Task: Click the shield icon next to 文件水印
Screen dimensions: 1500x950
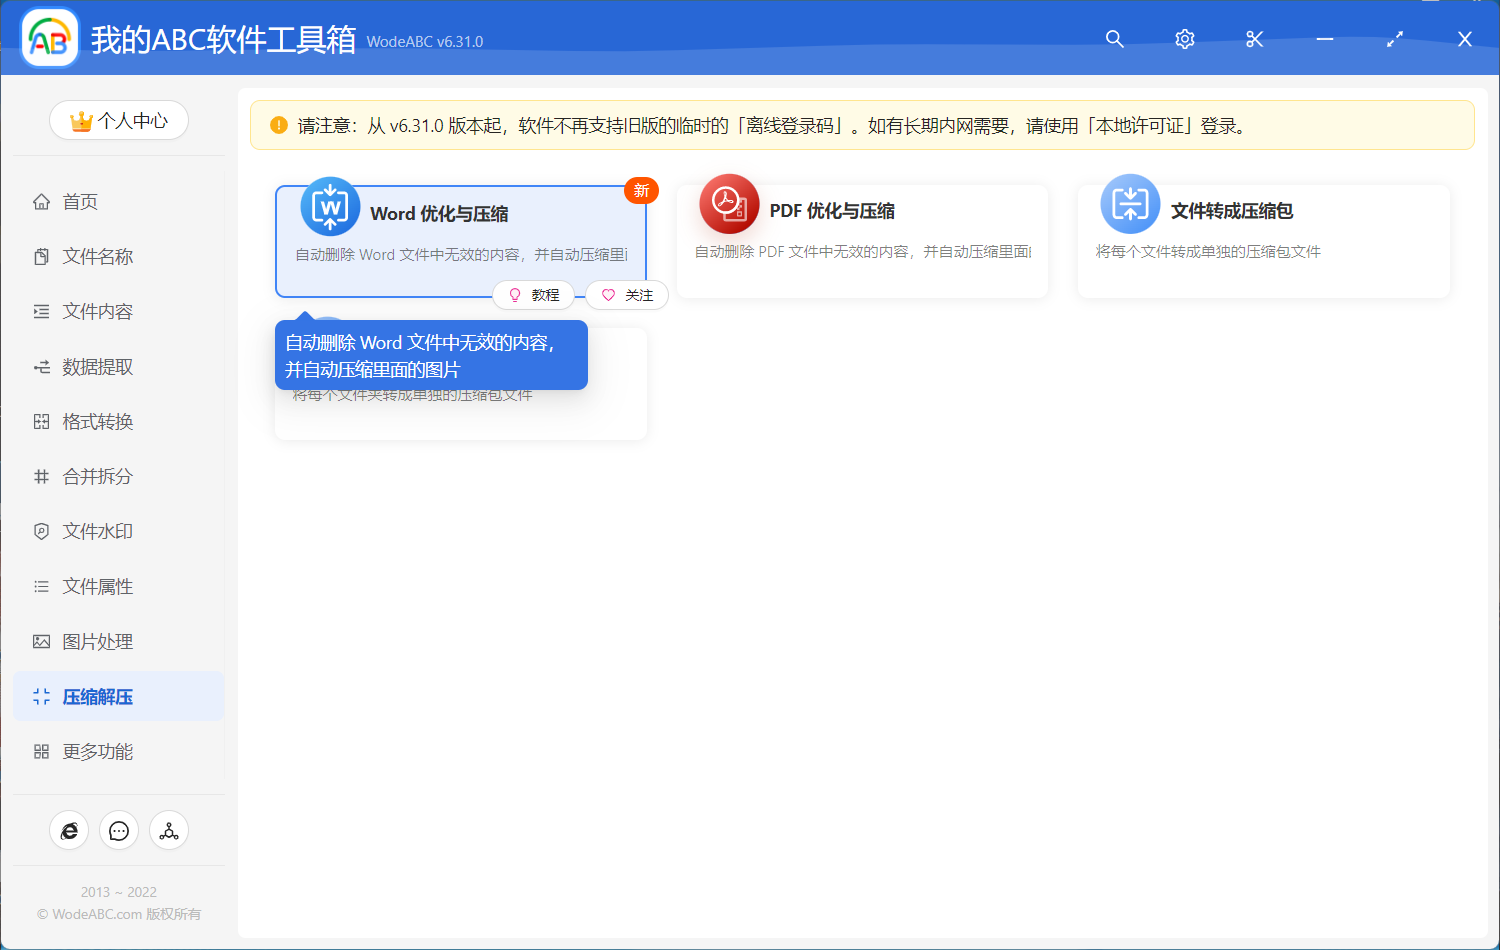Action: point(41,531)
